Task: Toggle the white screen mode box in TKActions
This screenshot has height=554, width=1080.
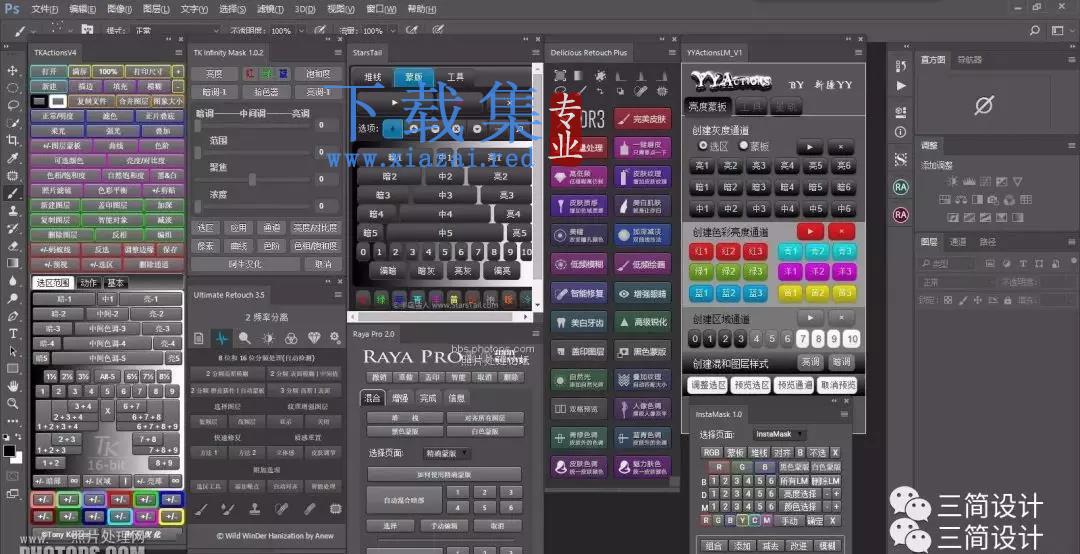Action: pos(58,101)
